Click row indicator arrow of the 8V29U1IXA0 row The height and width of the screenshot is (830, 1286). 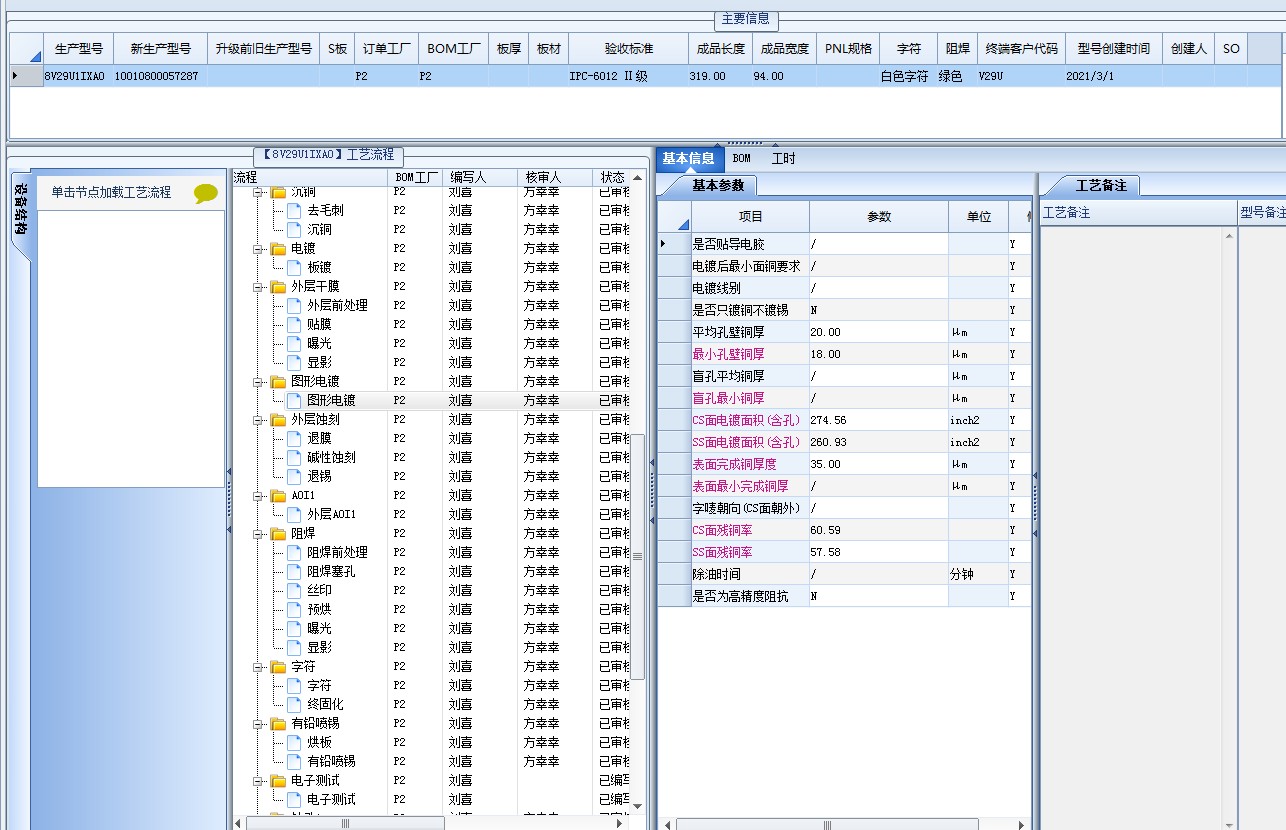click(x=15, y=75)
